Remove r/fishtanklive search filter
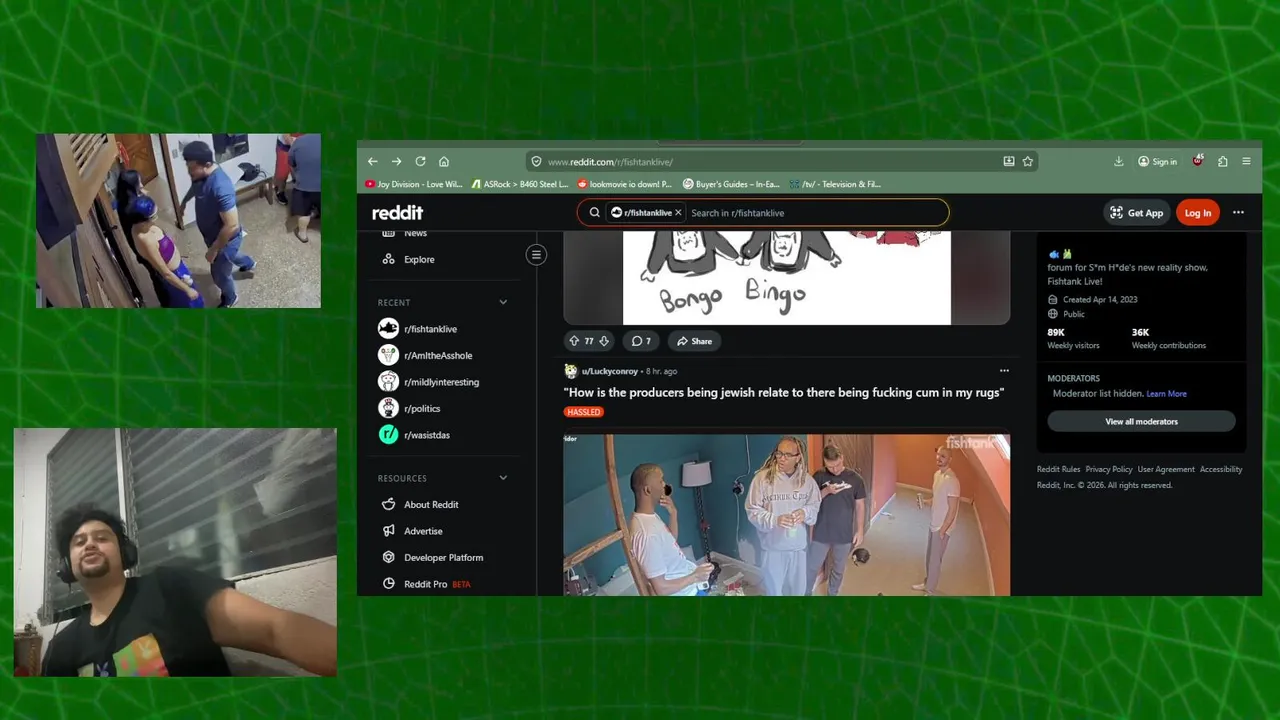The image size is (1280, 720). point(678,213)
